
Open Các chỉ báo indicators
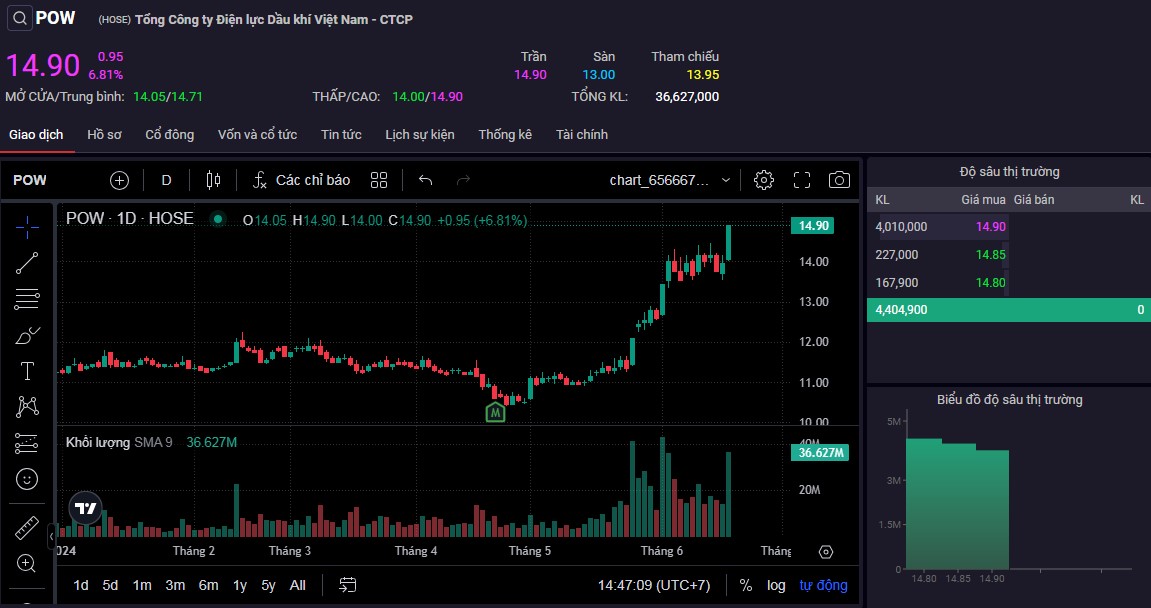coord(301,180)
